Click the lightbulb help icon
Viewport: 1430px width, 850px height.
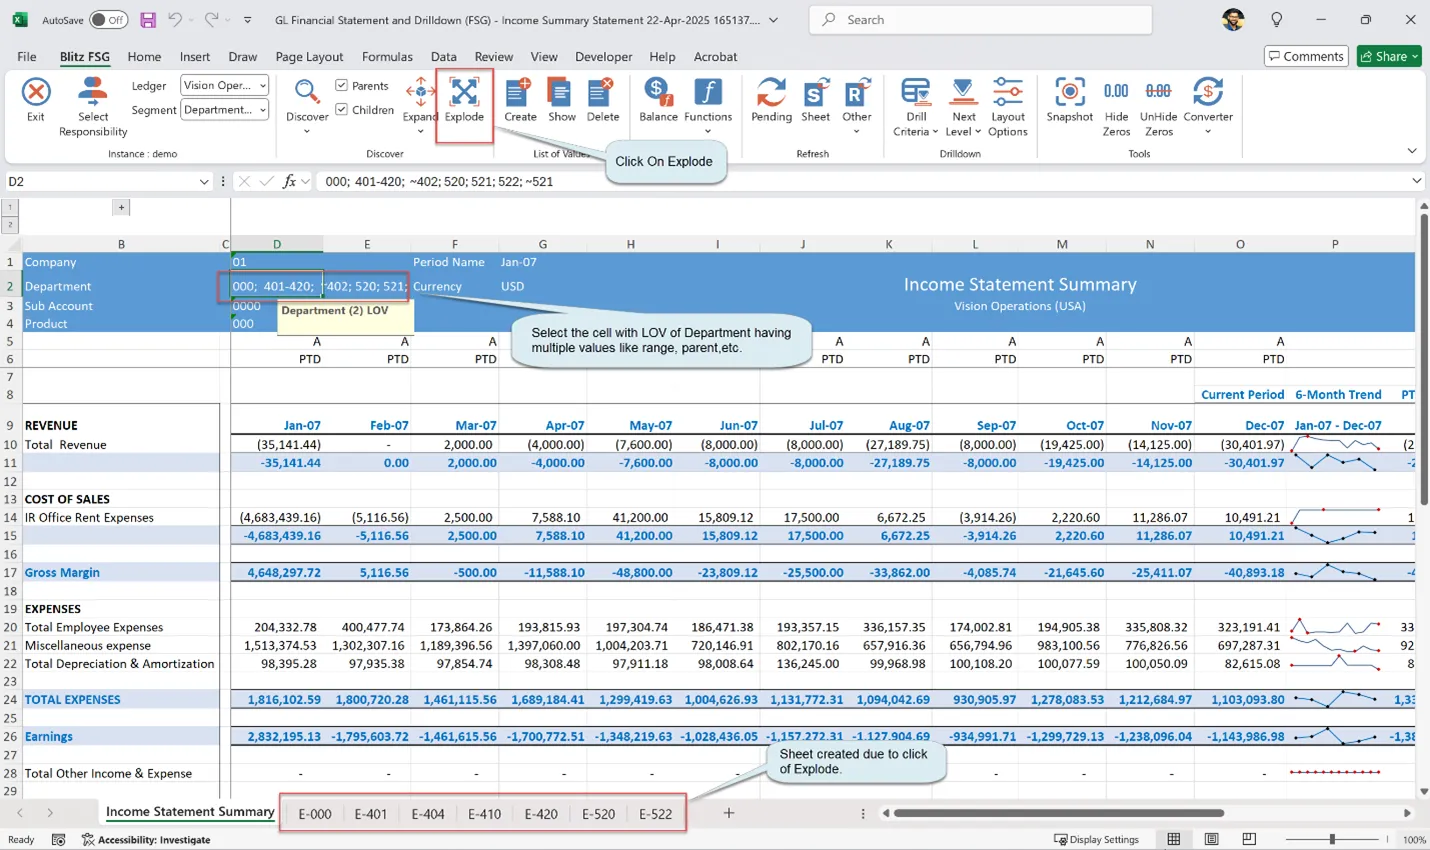(1277, 20)
